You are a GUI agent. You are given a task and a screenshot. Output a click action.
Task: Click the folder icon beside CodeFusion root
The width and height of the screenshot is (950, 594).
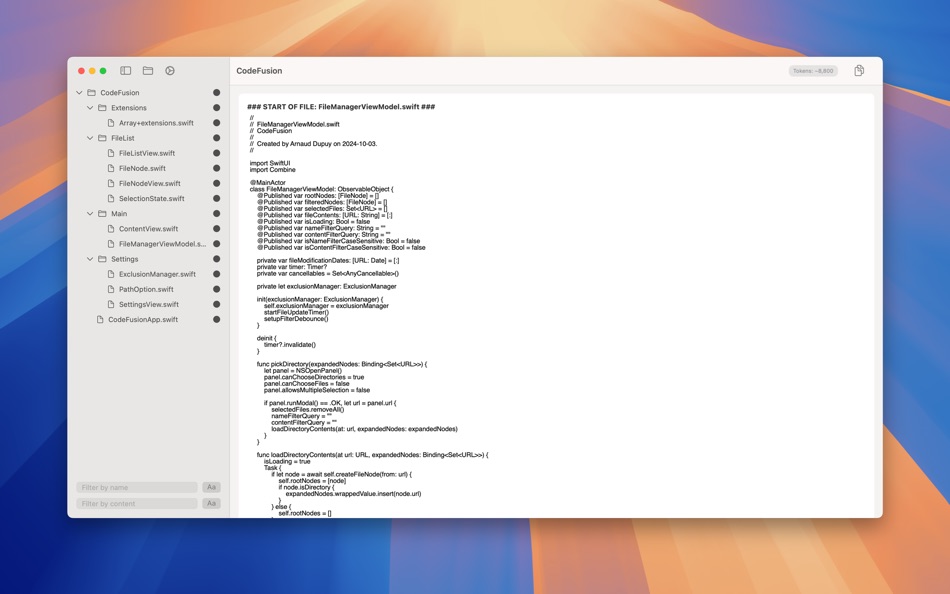(x=91, y=93)
